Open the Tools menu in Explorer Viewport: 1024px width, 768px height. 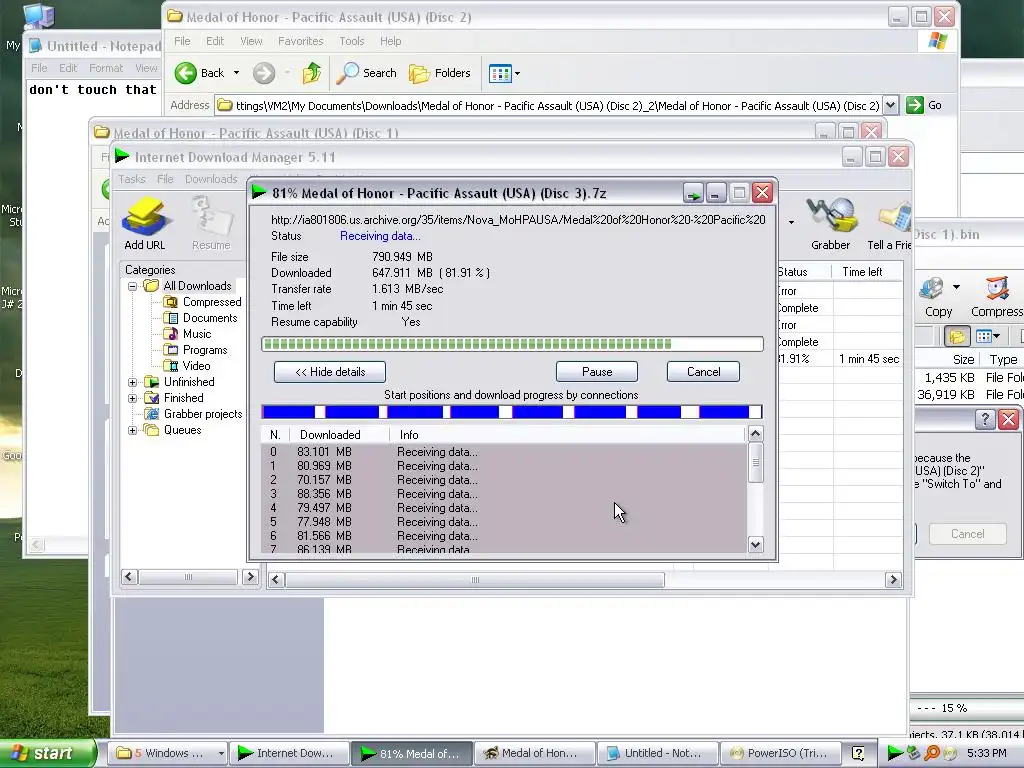pyautogui.click(x=352, y=41)
